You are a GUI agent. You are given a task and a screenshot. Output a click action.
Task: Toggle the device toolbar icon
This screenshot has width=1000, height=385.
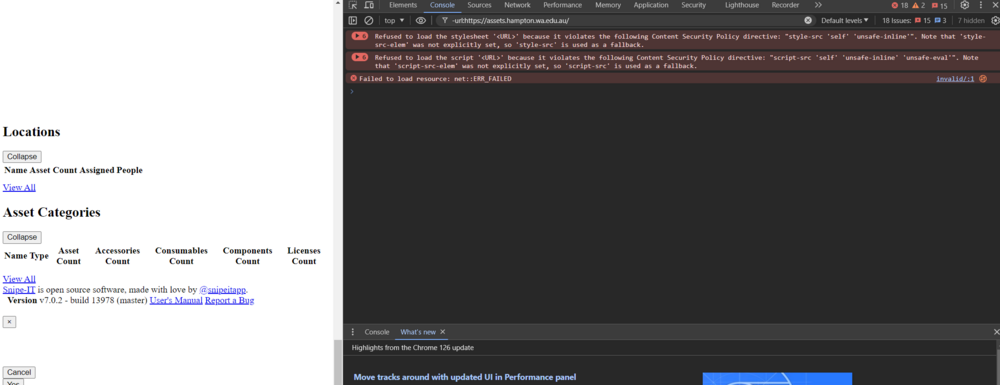coord(368,5)
